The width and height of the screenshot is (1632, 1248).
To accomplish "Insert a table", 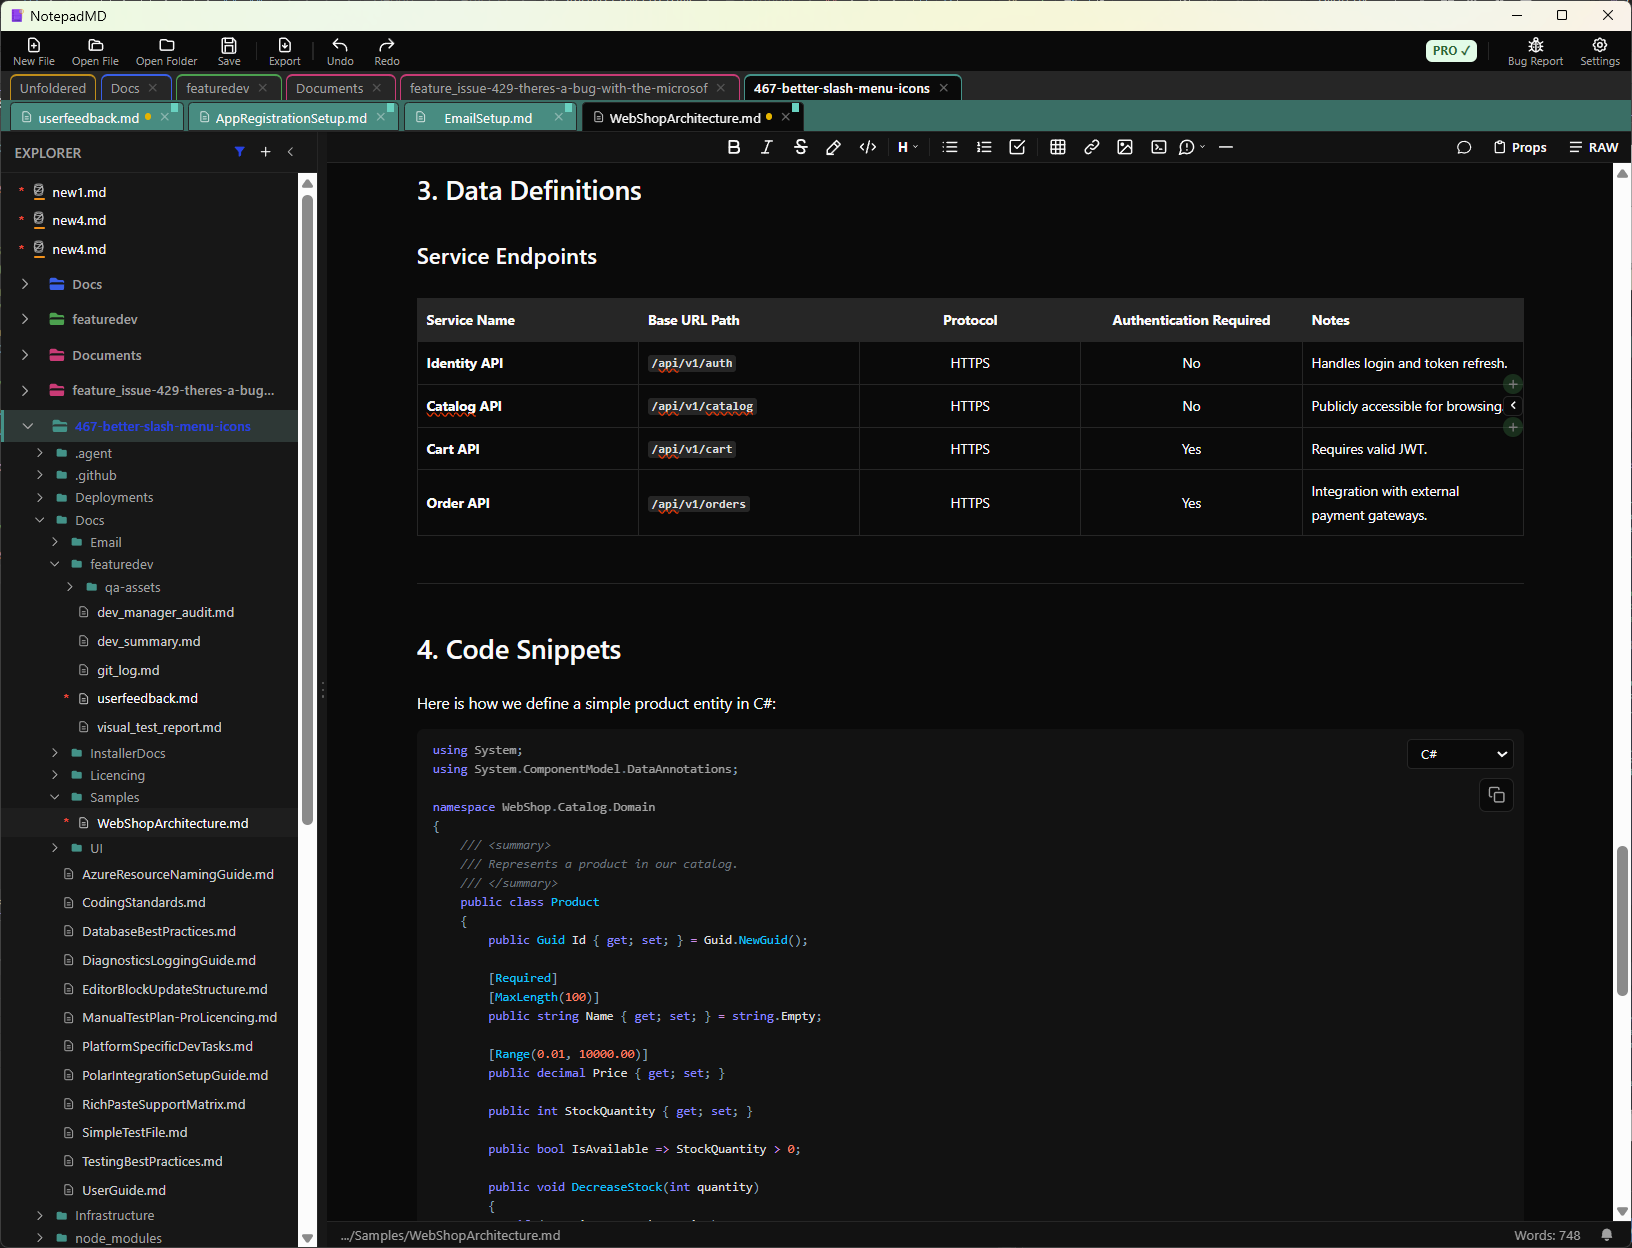I will click(x=1058, y=147).
